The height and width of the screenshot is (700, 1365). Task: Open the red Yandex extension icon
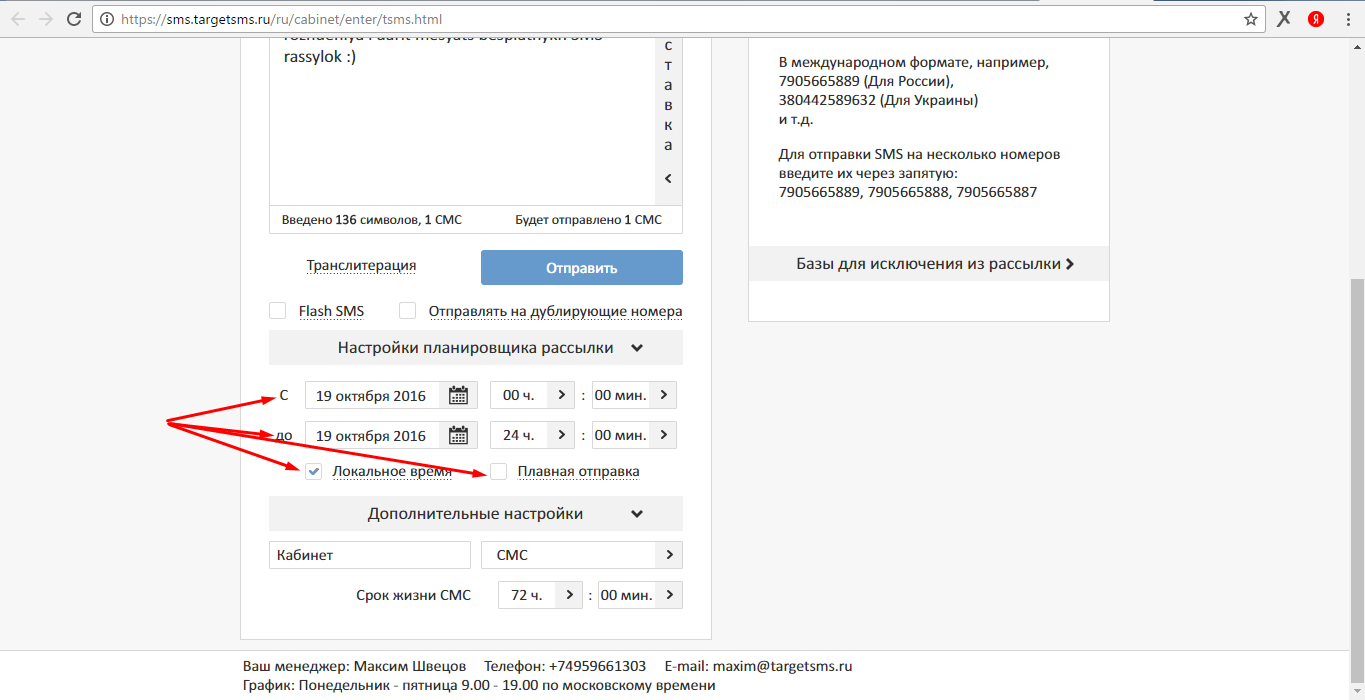tap(1316, 19)
